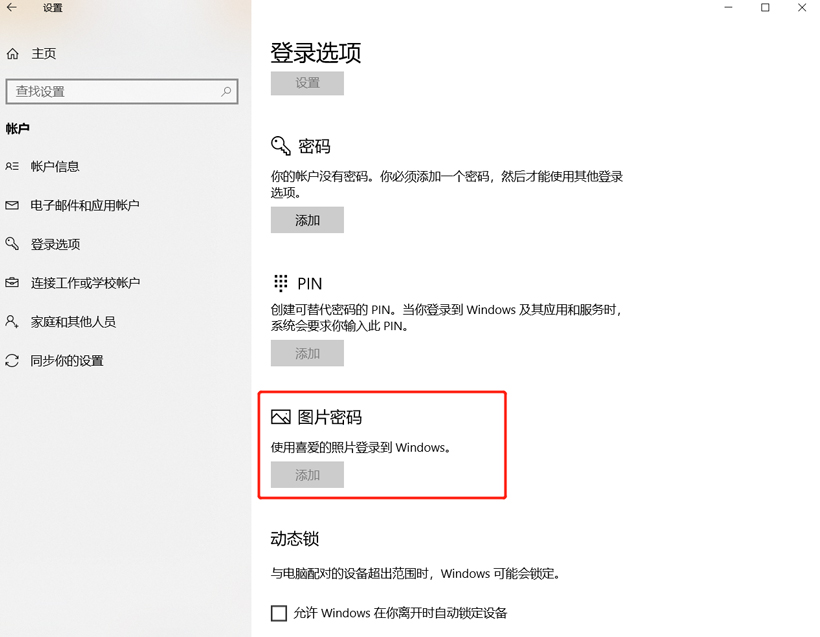Click the back arrow icon
820x637 pixels.
12,8
